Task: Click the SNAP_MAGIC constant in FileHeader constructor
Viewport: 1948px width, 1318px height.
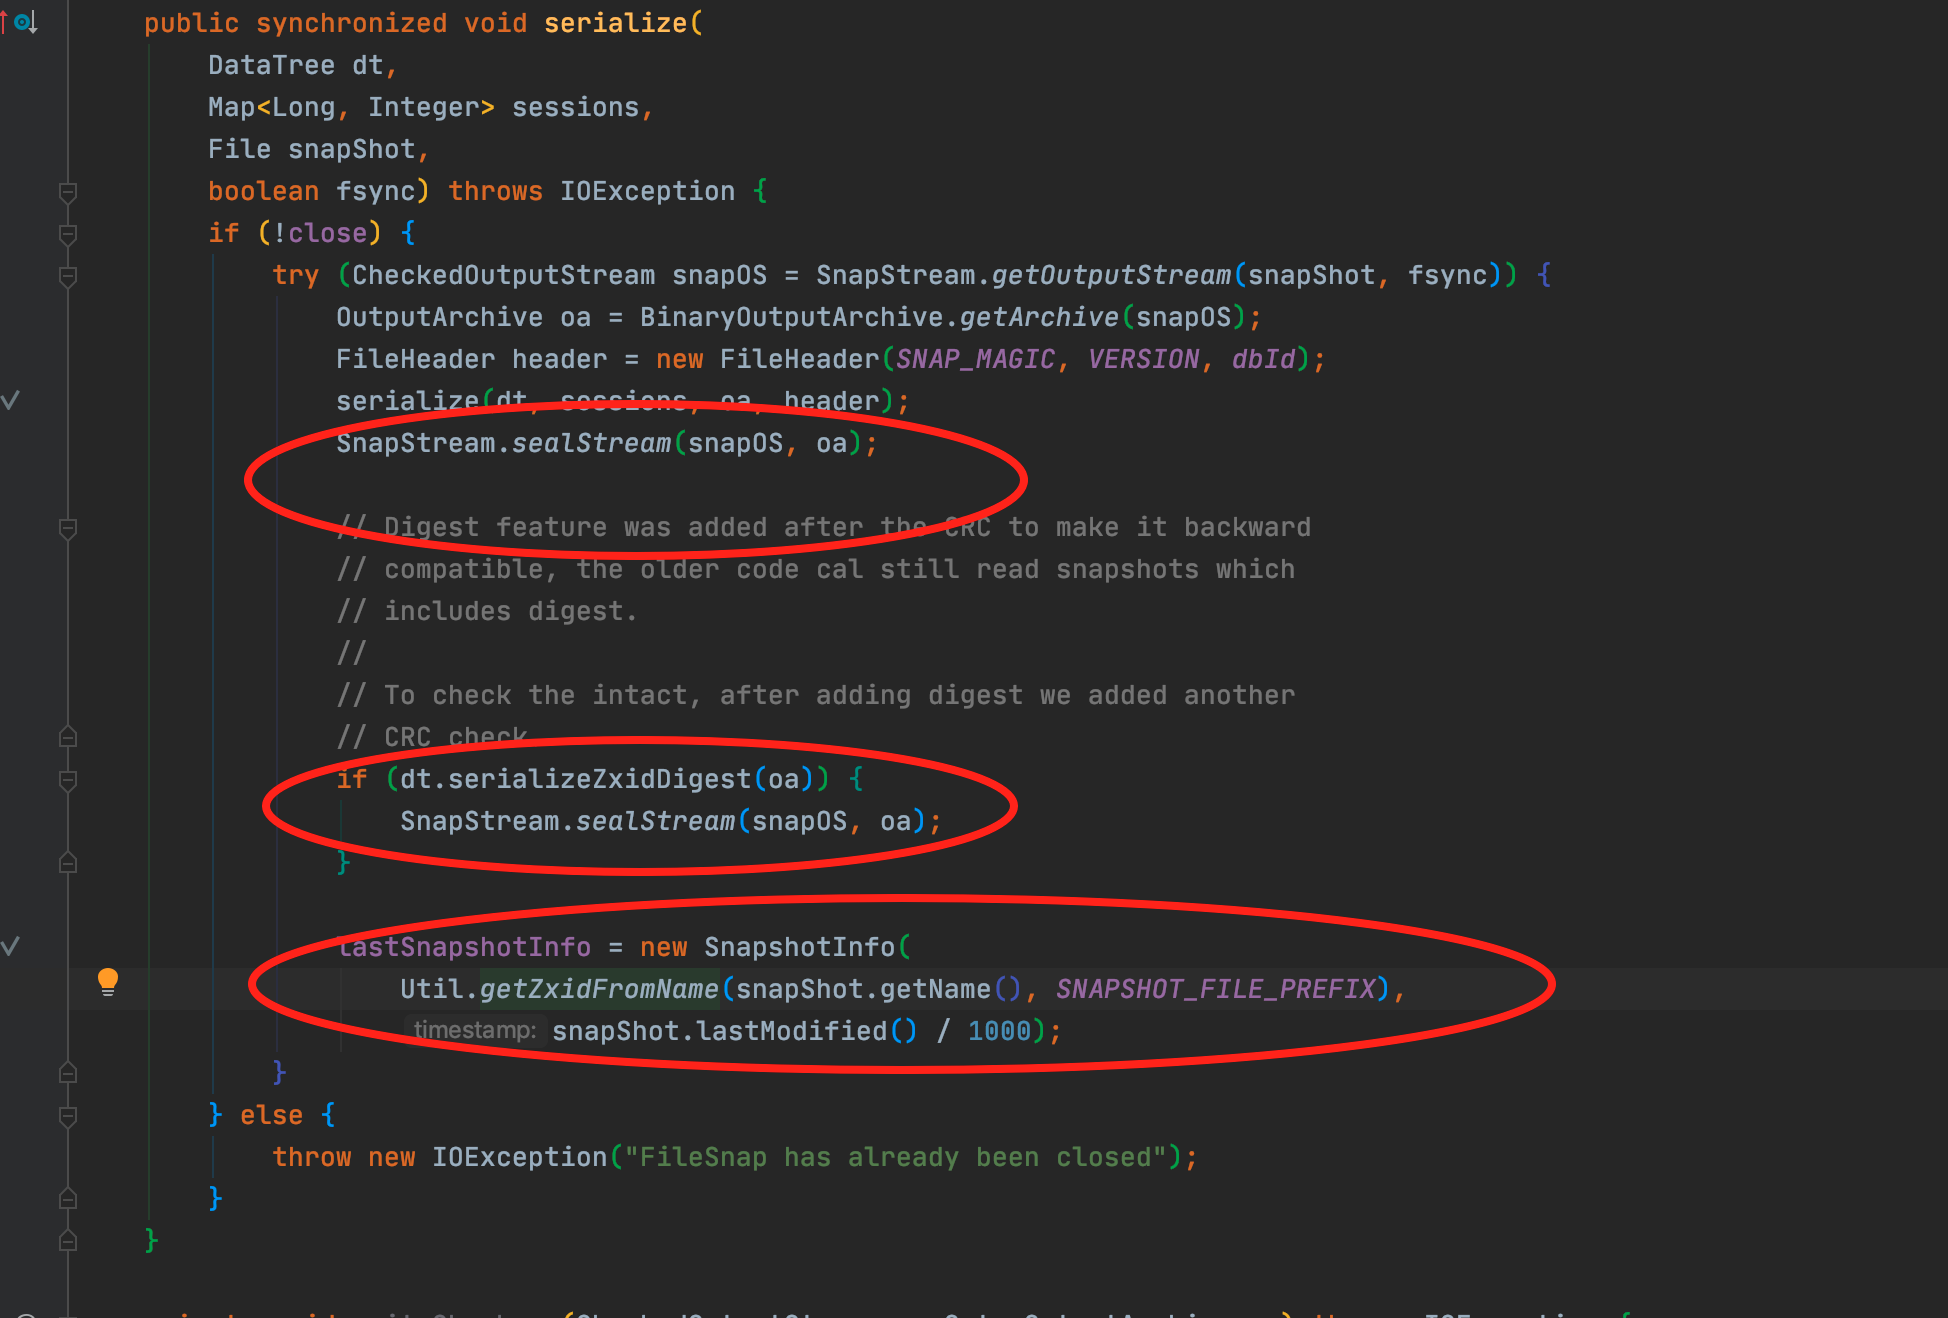Action: click(975, 359)
